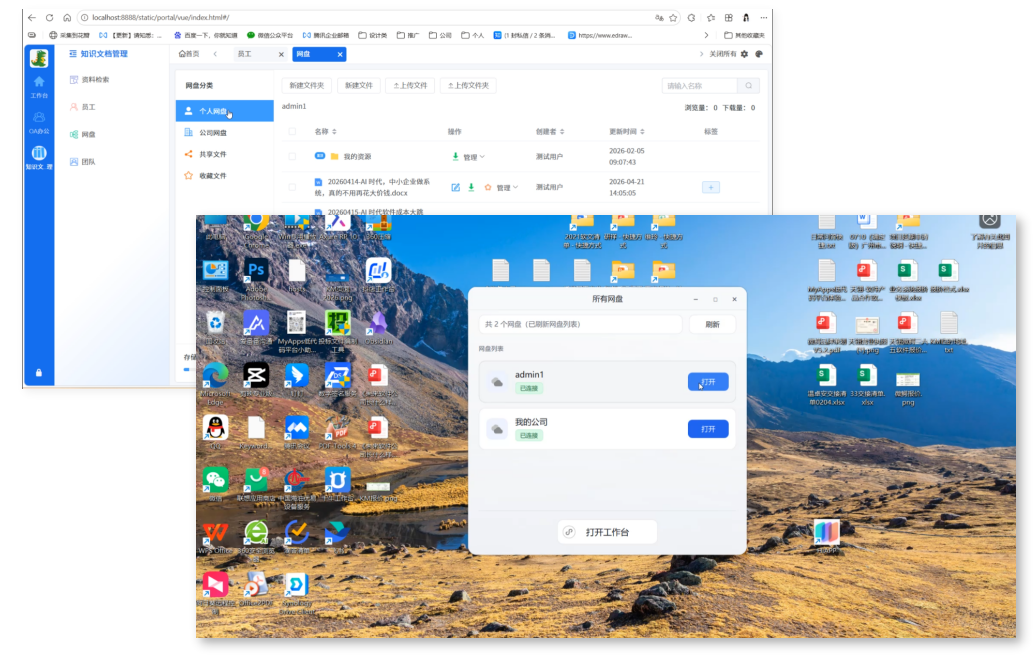The width and height of the screenshot is (1036, 657).
Task: Open the 工作台 home icon in sidebar
Action: tap(39, 82)
